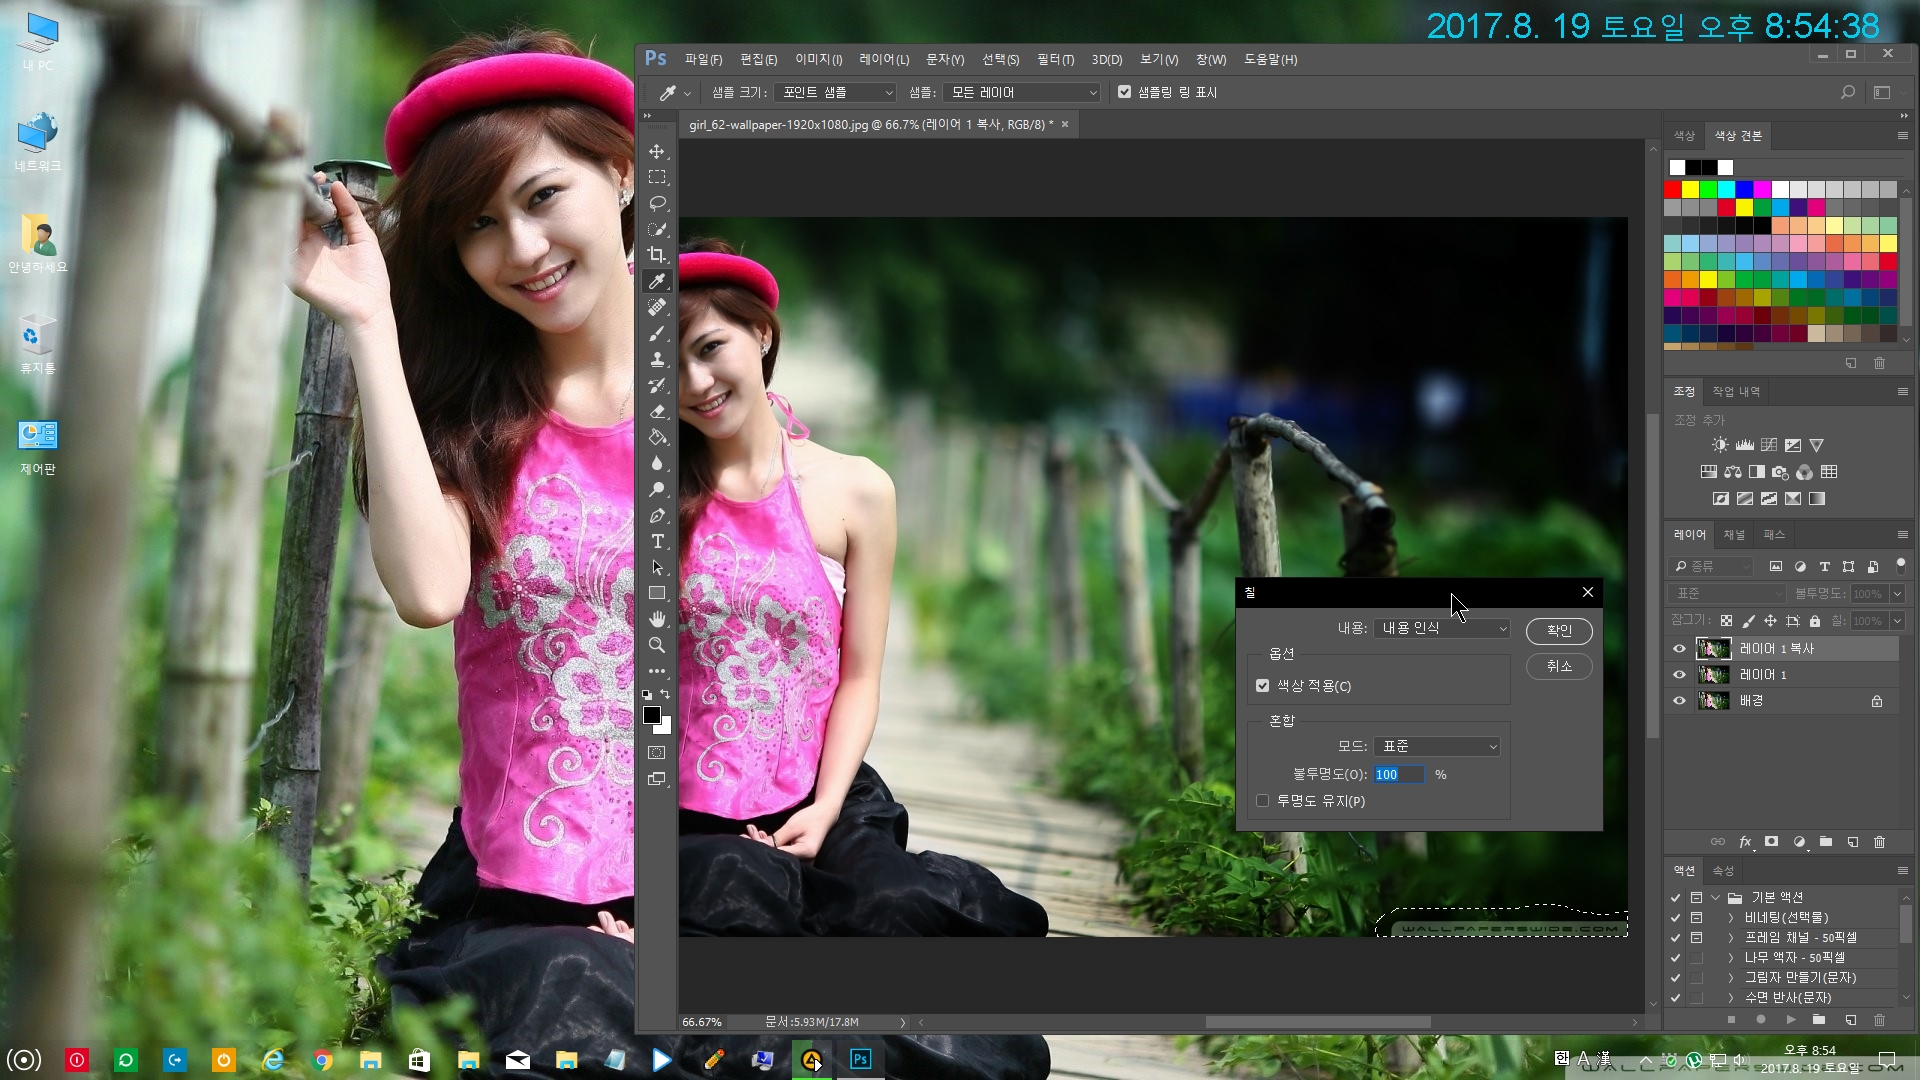
Task: Select the Move tool
Action: (657, 152)
